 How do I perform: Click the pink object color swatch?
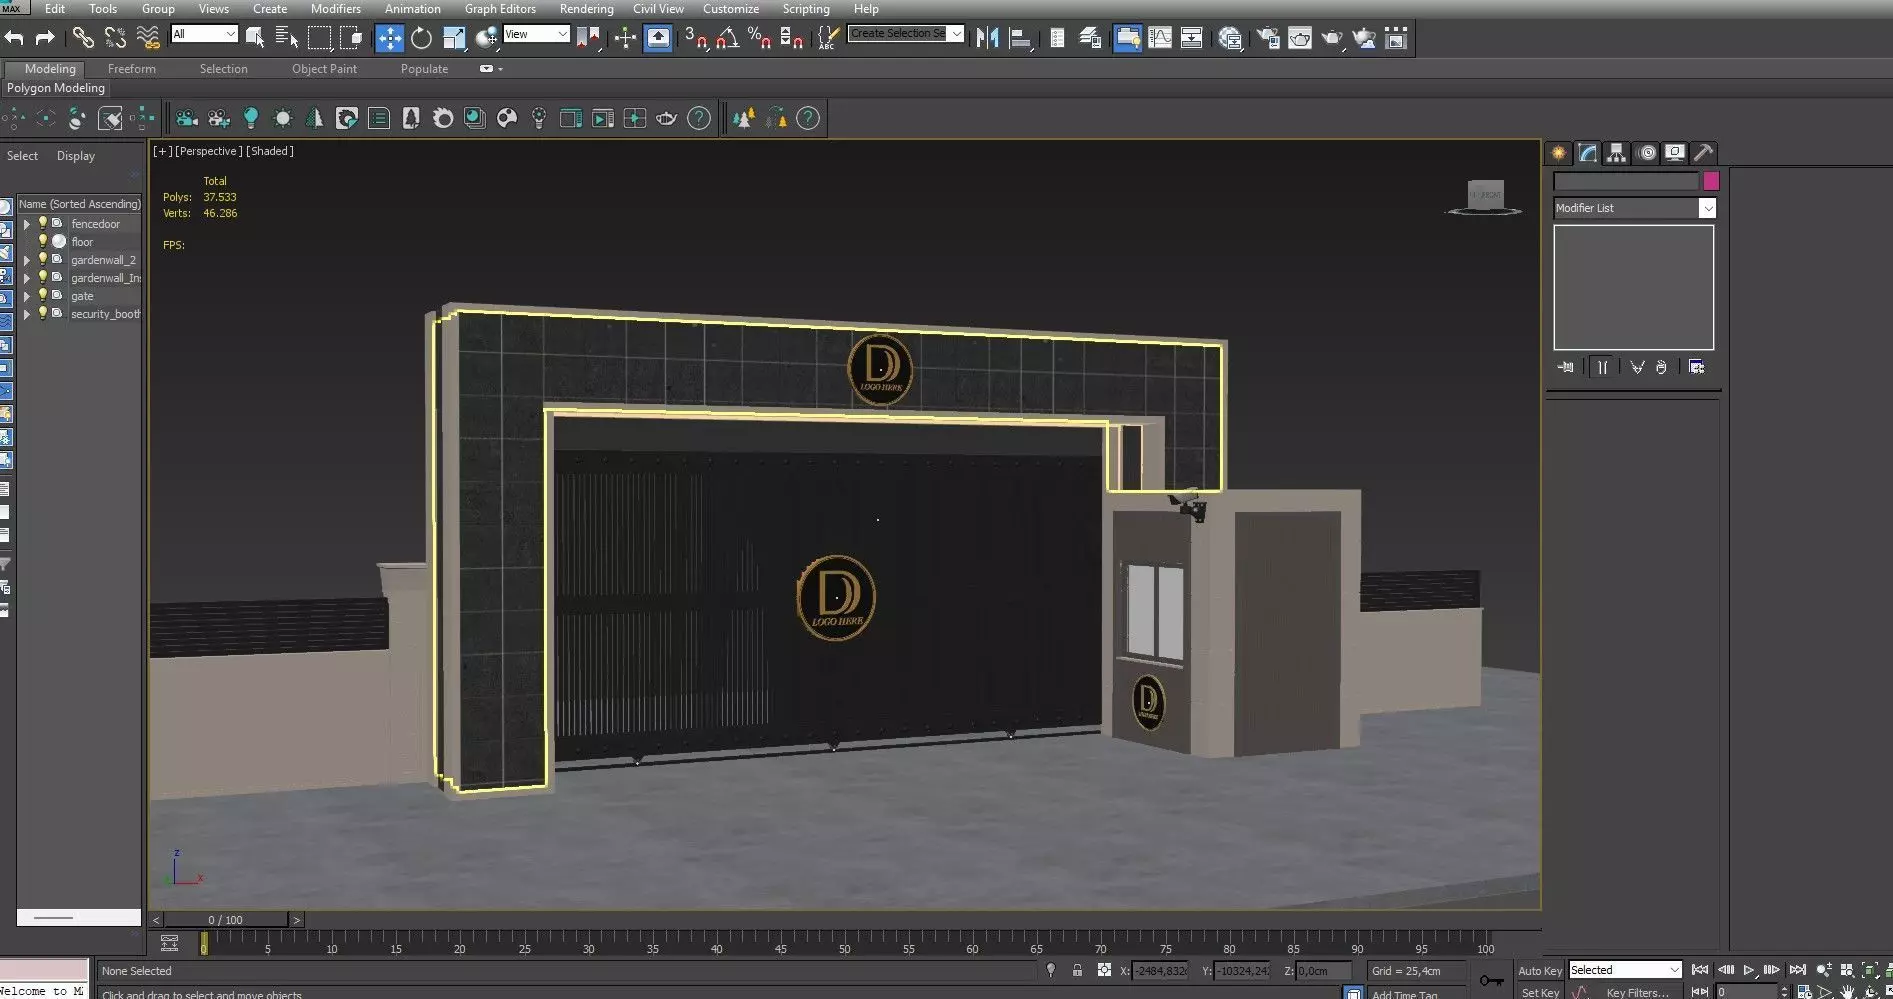(x=1711, y=181)
